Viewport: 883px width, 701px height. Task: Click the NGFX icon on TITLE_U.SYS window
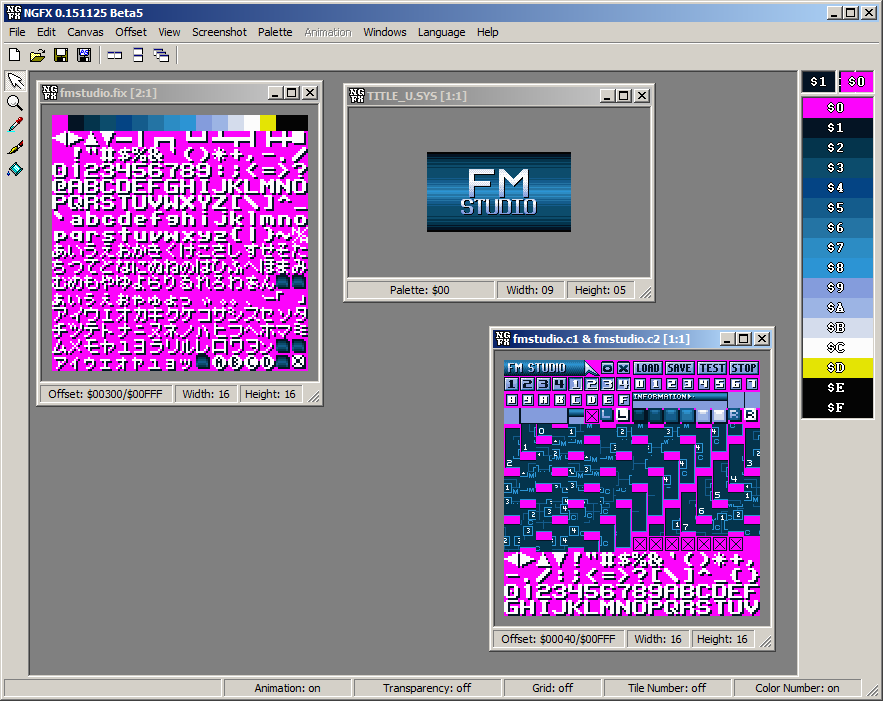click(357, 96)
